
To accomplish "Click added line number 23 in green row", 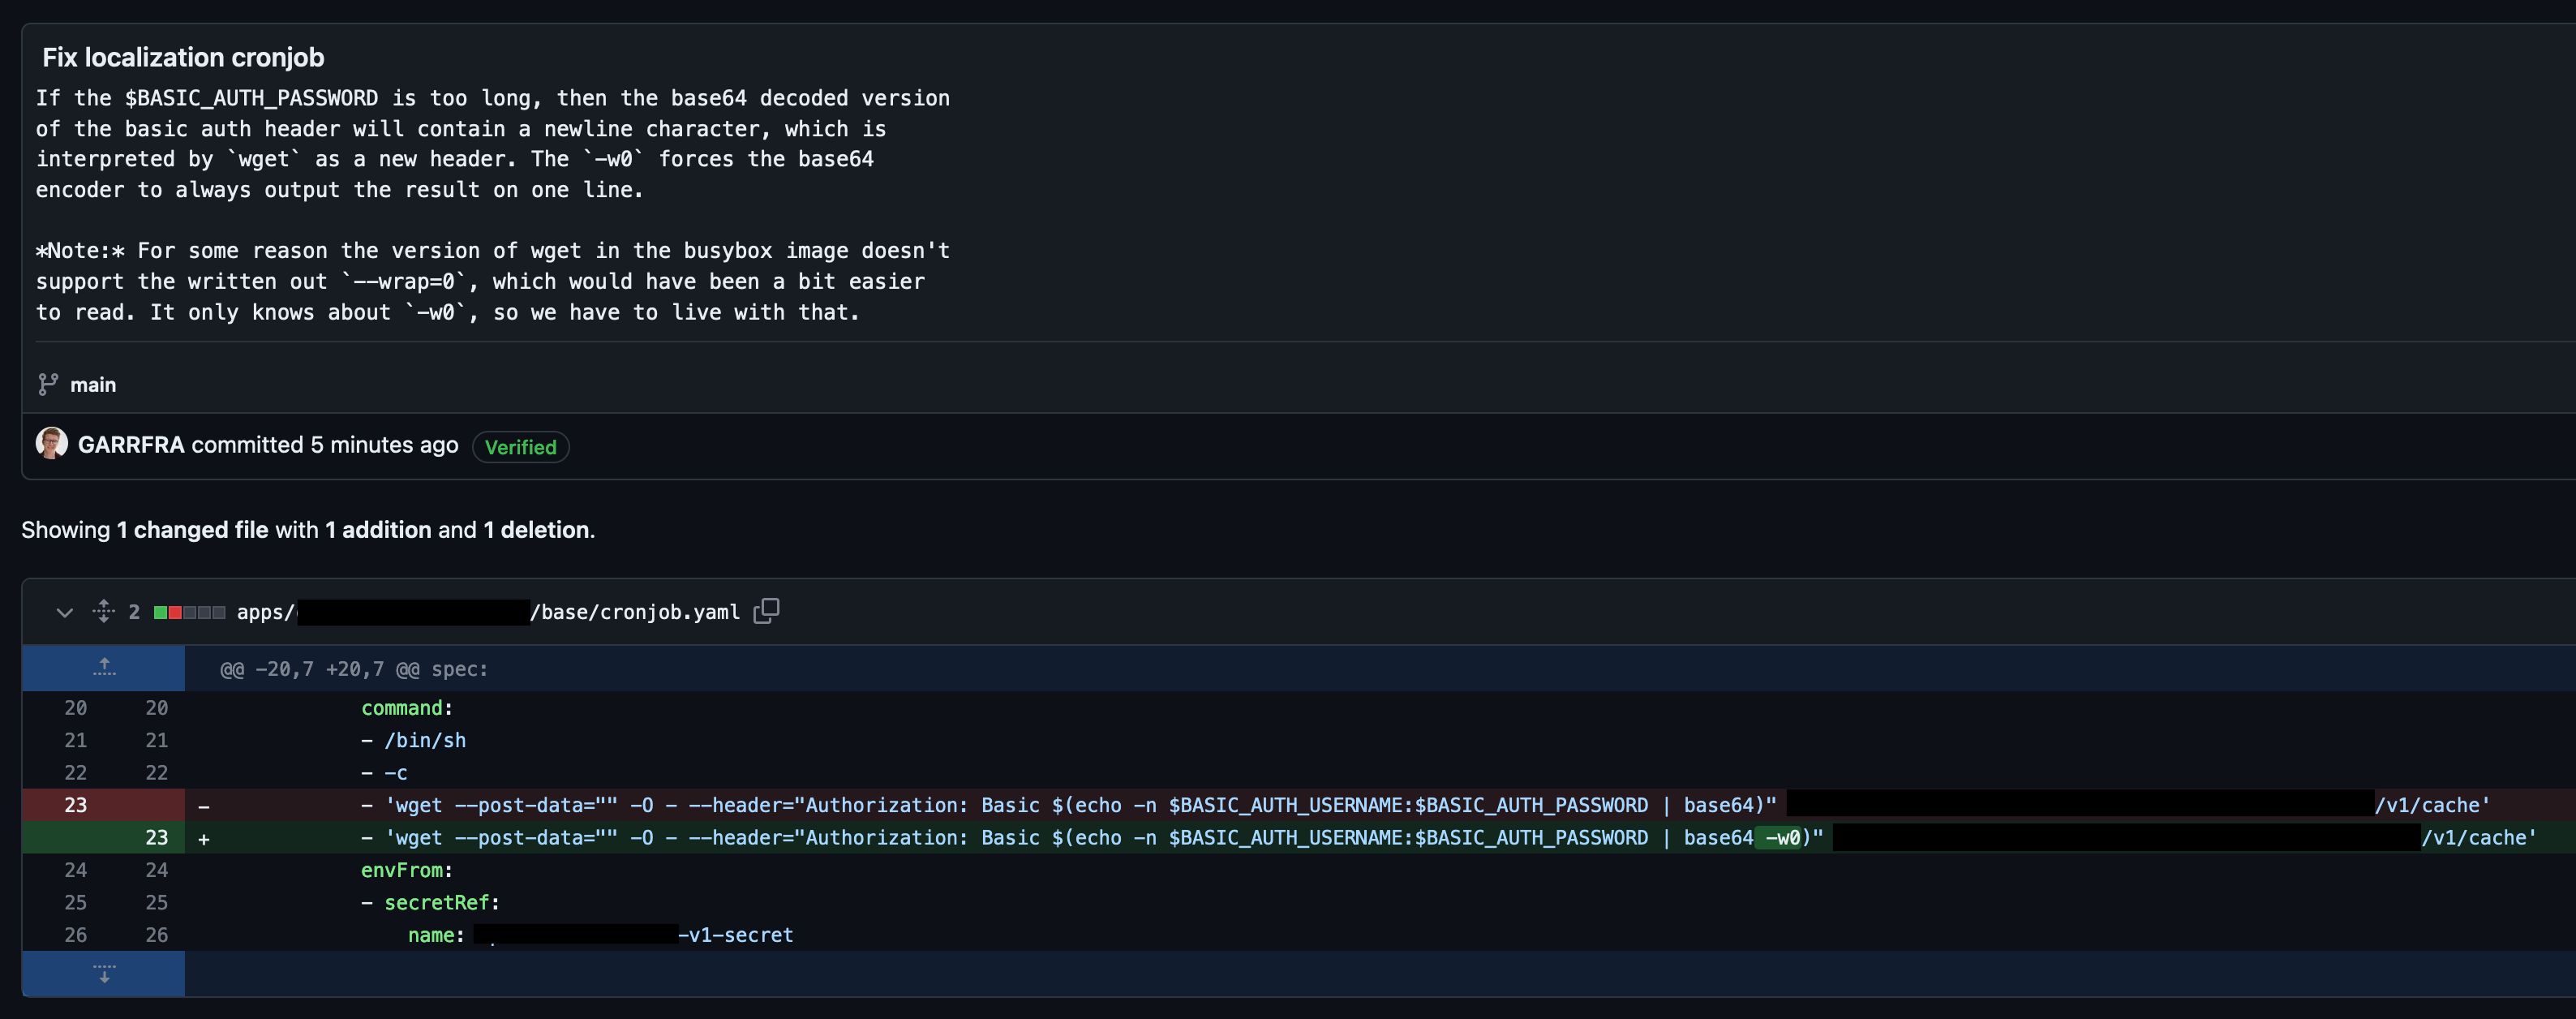I will [157, 837].
